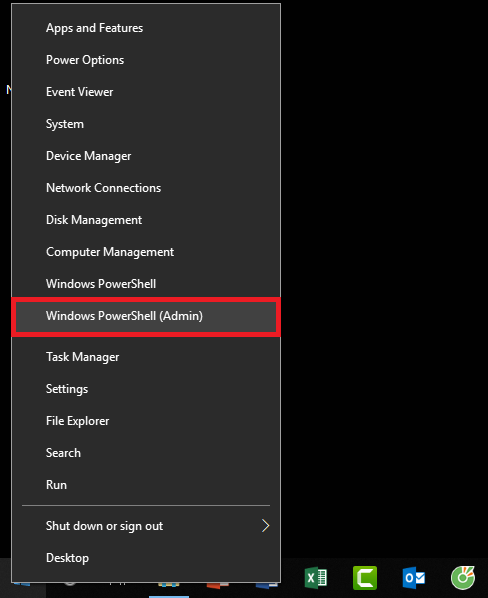
Task: Select the Search entry
Action: [146, 453]
